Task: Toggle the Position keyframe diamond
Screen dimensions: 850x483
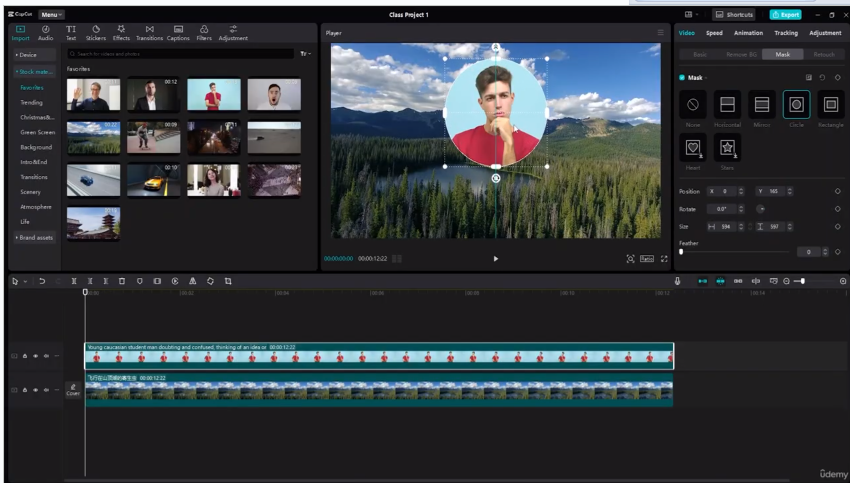Action: (x=837, y=191)
